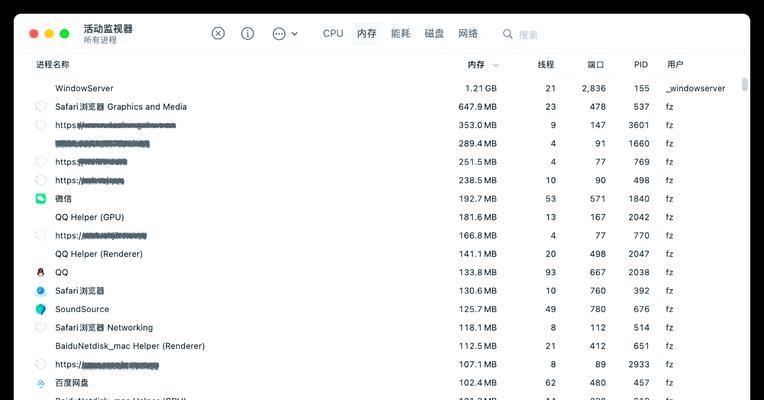764x400 pixels.
Task: Click the 647.9 MB memory value
Action: pyautogui.click(x=478, y=107)
